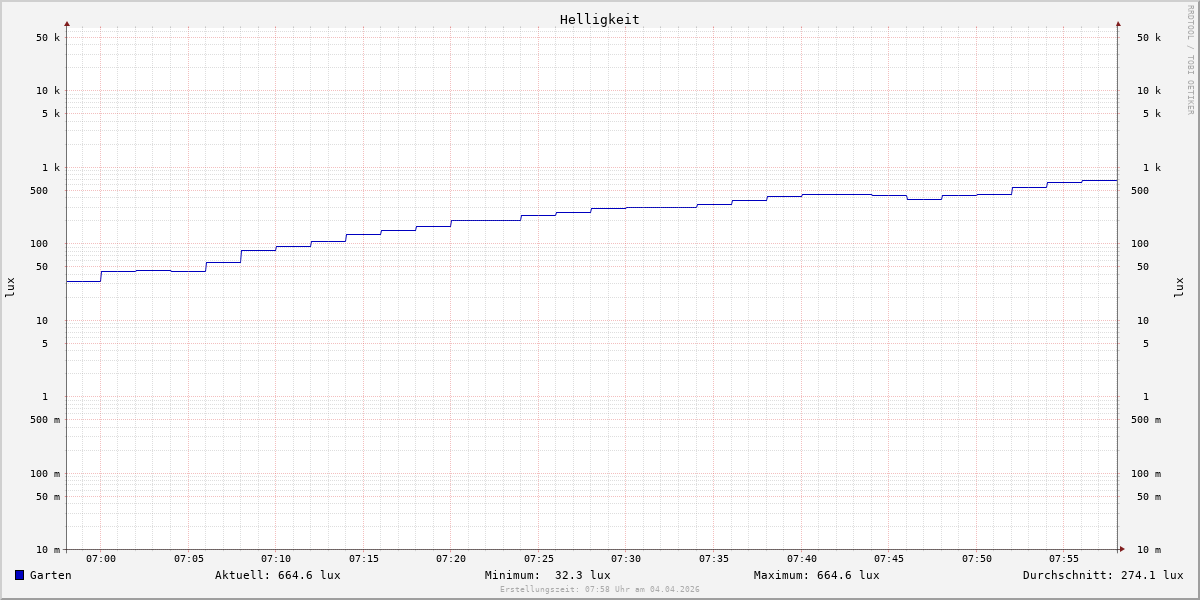Click the rotated lux label on right axis
Viewport: 1200px width, 600px height.
pyautogui.click(x=1179, y=287)
